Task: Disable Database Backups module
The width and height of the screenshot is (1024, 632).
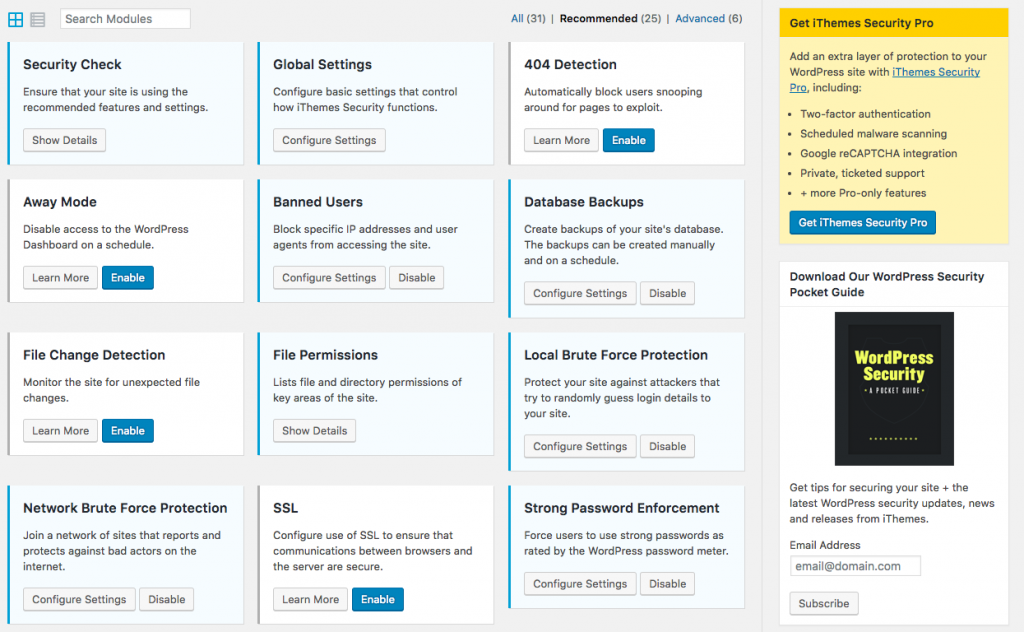Action: [x=667, y=293]
